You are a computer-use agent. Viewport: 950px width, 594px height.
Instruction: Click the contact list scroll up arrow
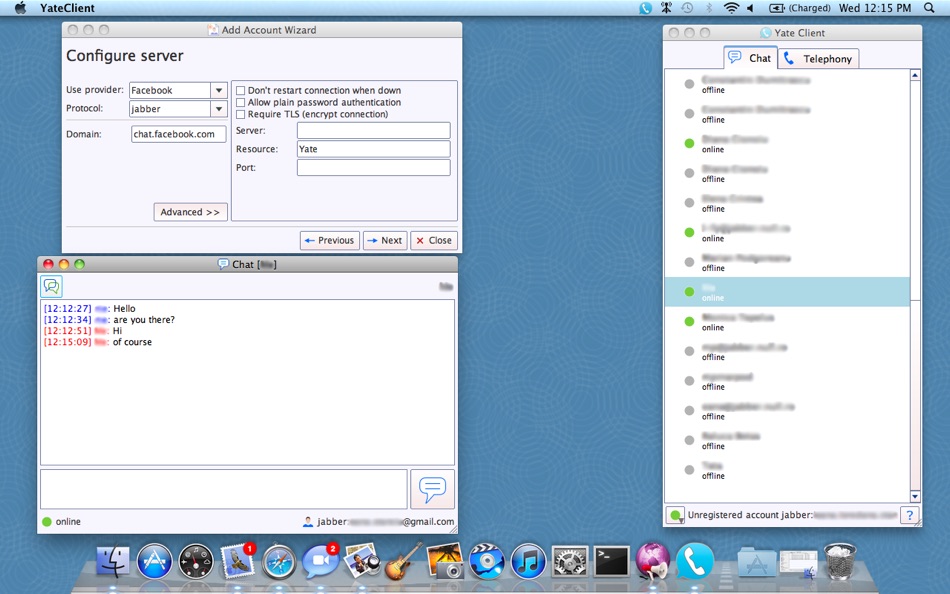915,75
